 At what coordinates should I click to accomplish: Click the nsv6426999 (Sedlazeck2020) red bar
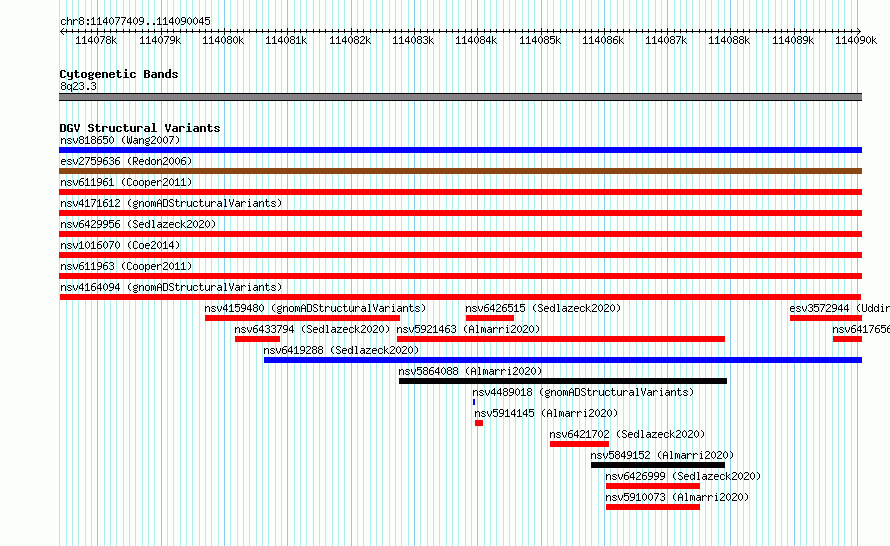[653, 486]
